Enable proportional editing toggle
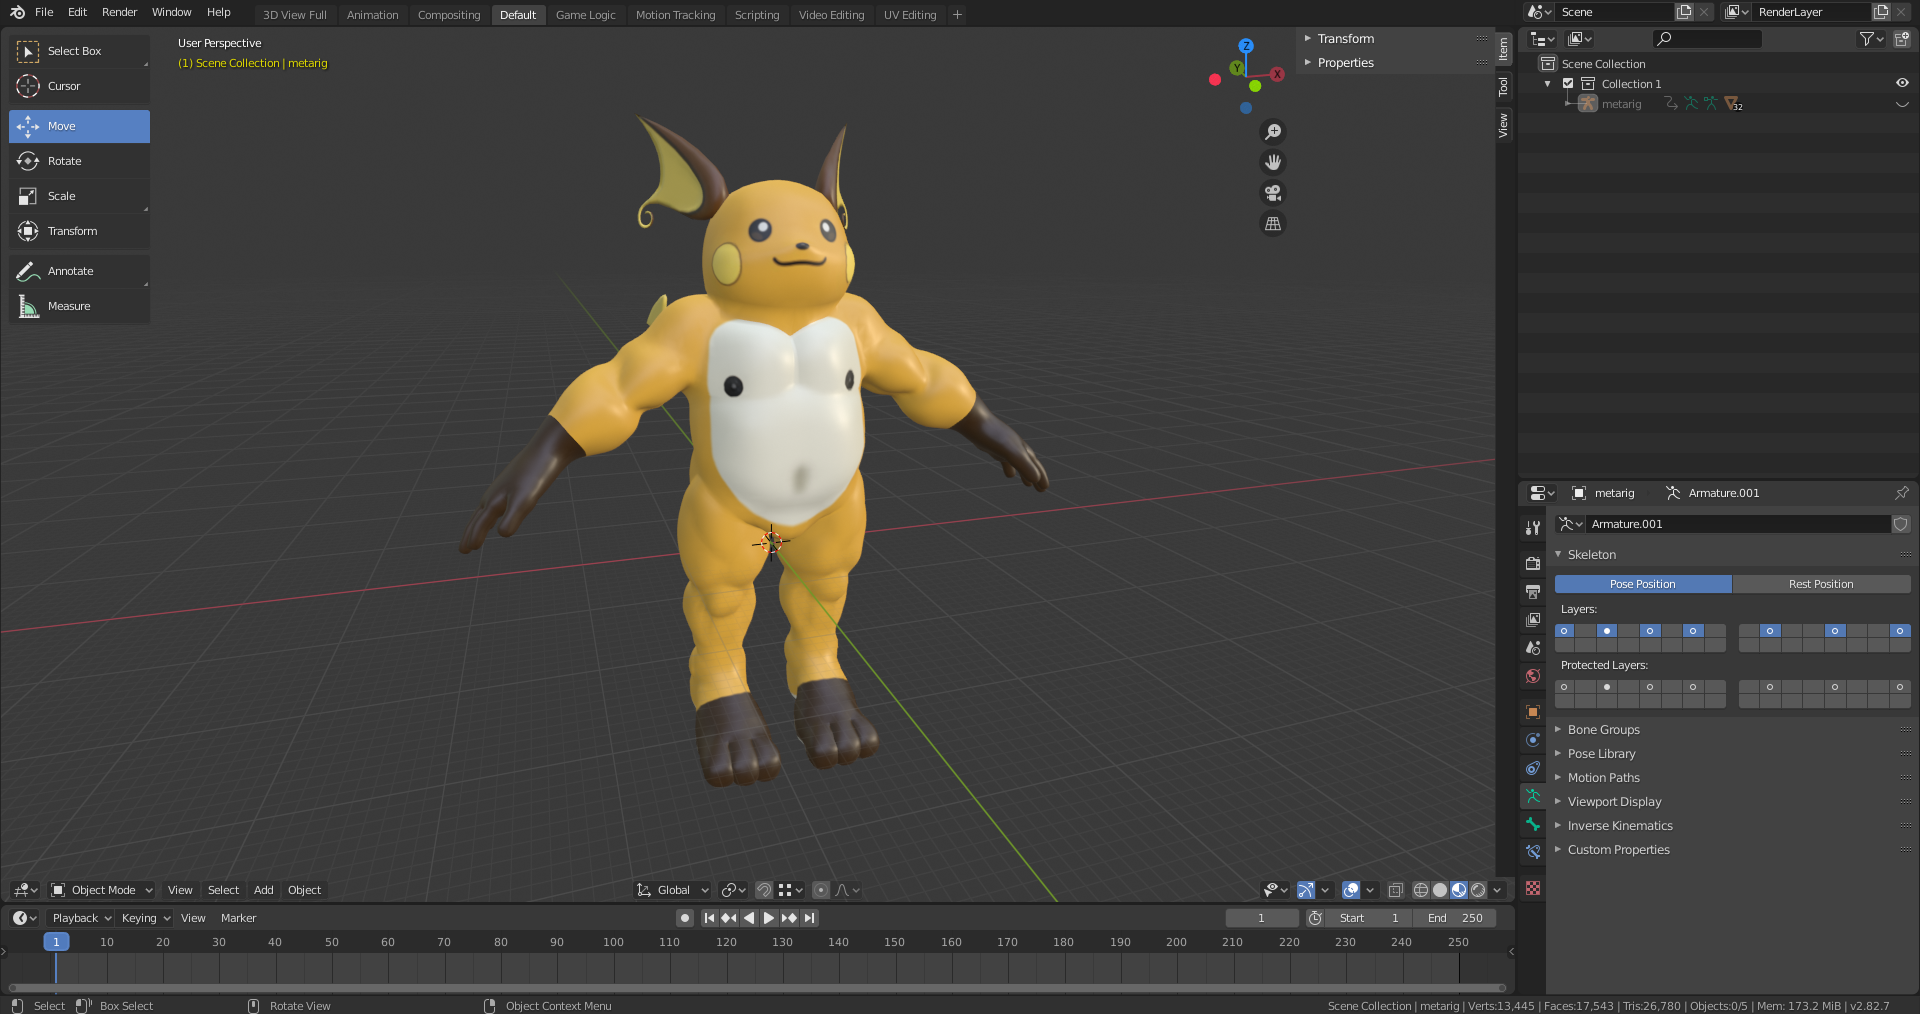Screen dimensions: 1920x1014 tap(820, 890)
